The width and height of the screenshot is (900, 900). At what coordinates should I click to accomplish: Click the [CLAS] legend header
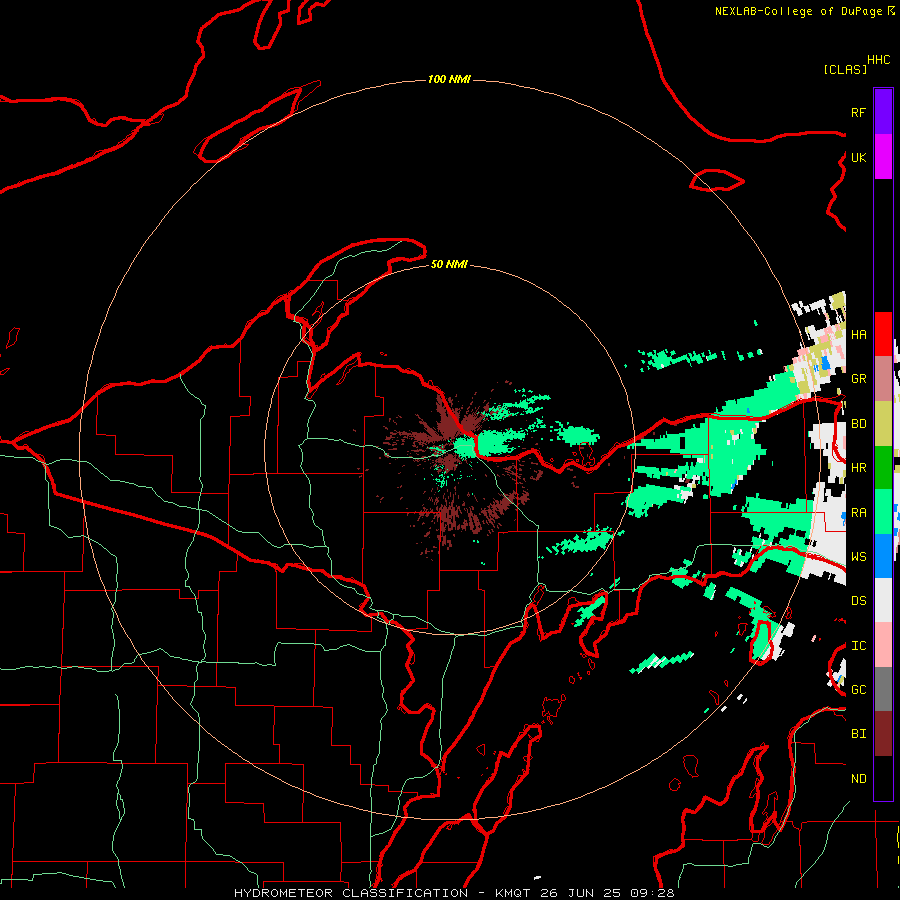coord(845,69)
